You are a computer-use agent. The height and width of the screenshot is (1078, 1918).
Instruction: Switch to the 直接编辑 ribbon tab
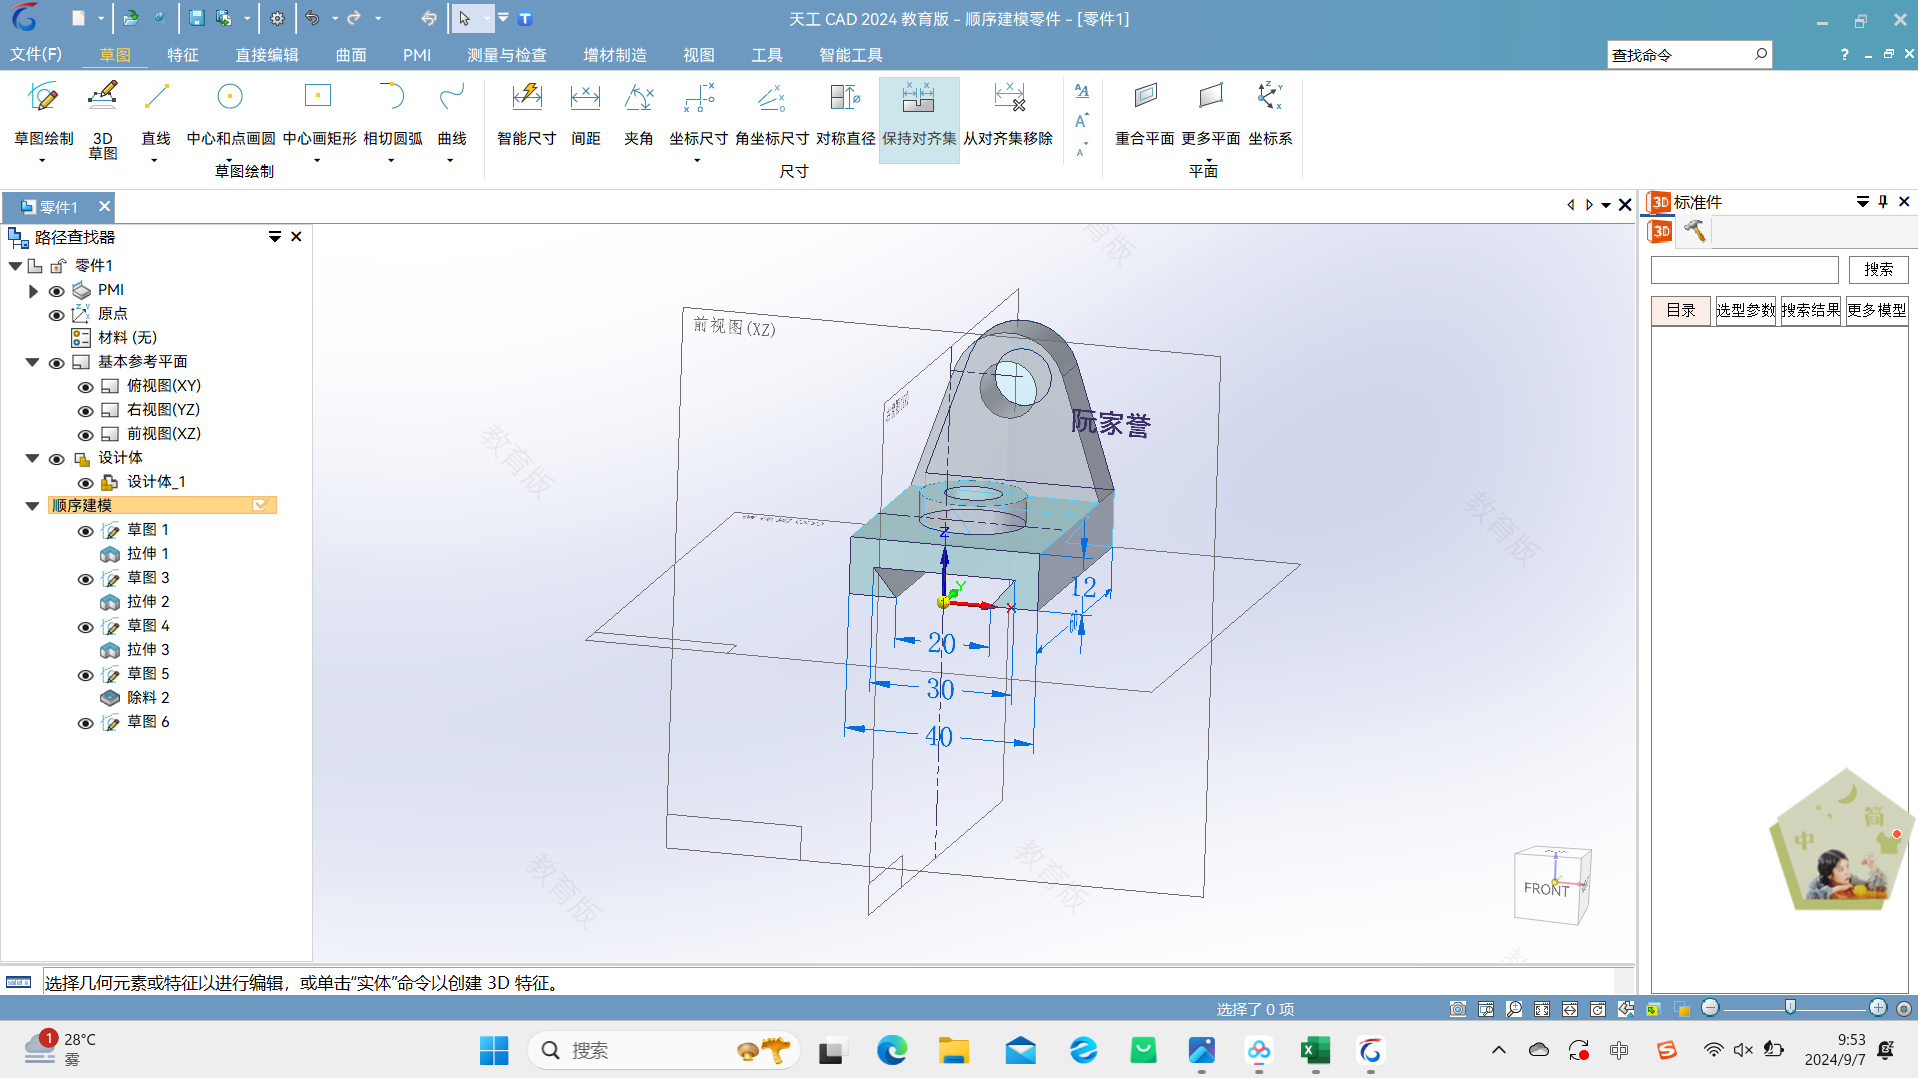(267, 55)
